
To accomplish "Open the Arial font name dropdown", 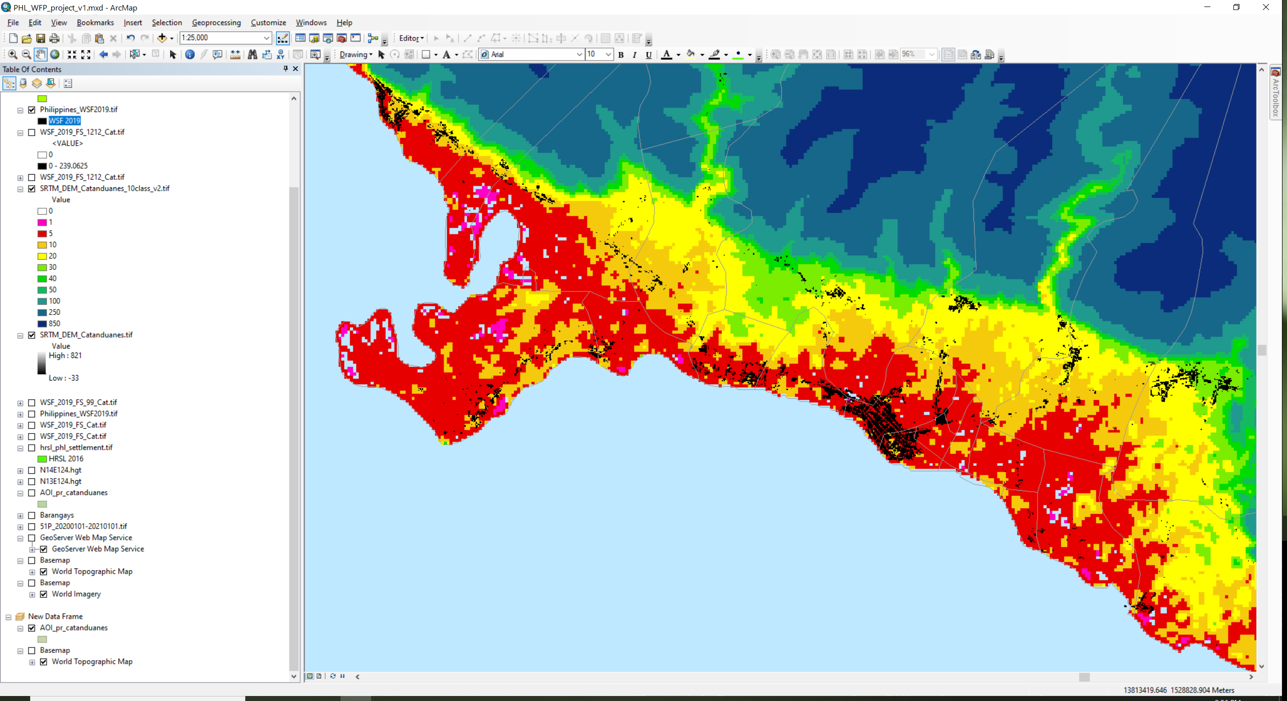I will point(579,55).
